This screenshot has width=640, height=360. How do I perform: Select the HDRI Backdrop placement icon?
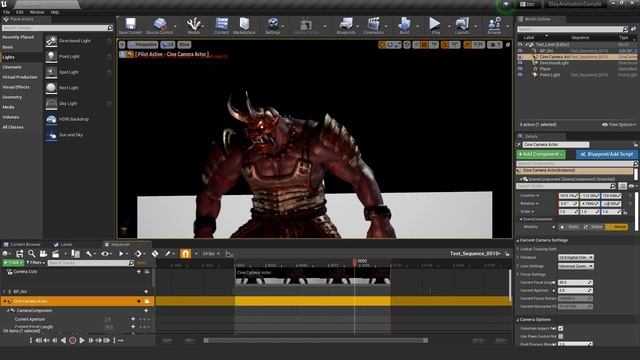pos(51,119)
